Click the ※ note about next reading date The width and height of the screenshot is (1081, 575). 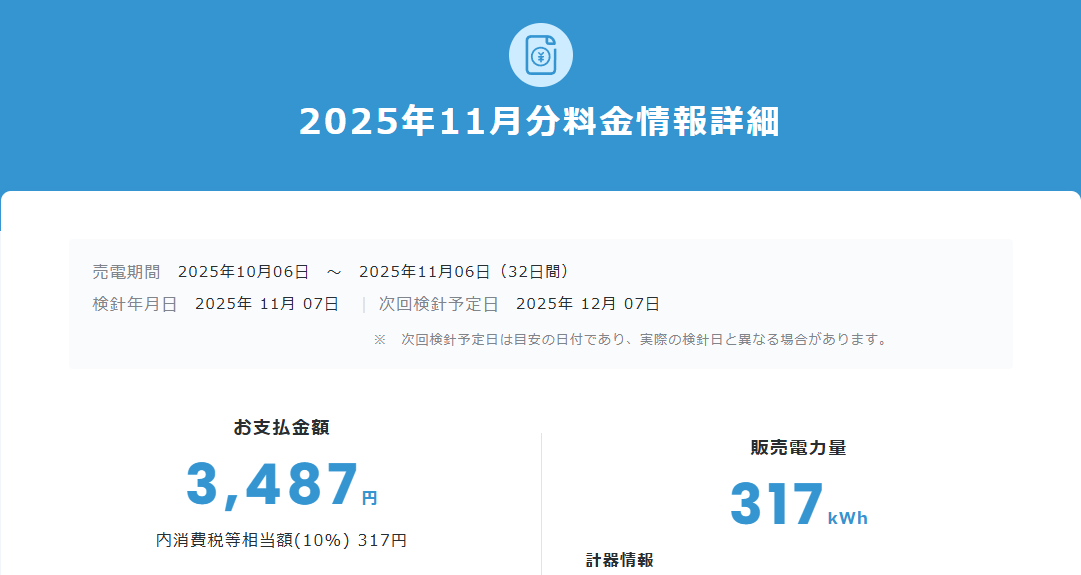630,340
